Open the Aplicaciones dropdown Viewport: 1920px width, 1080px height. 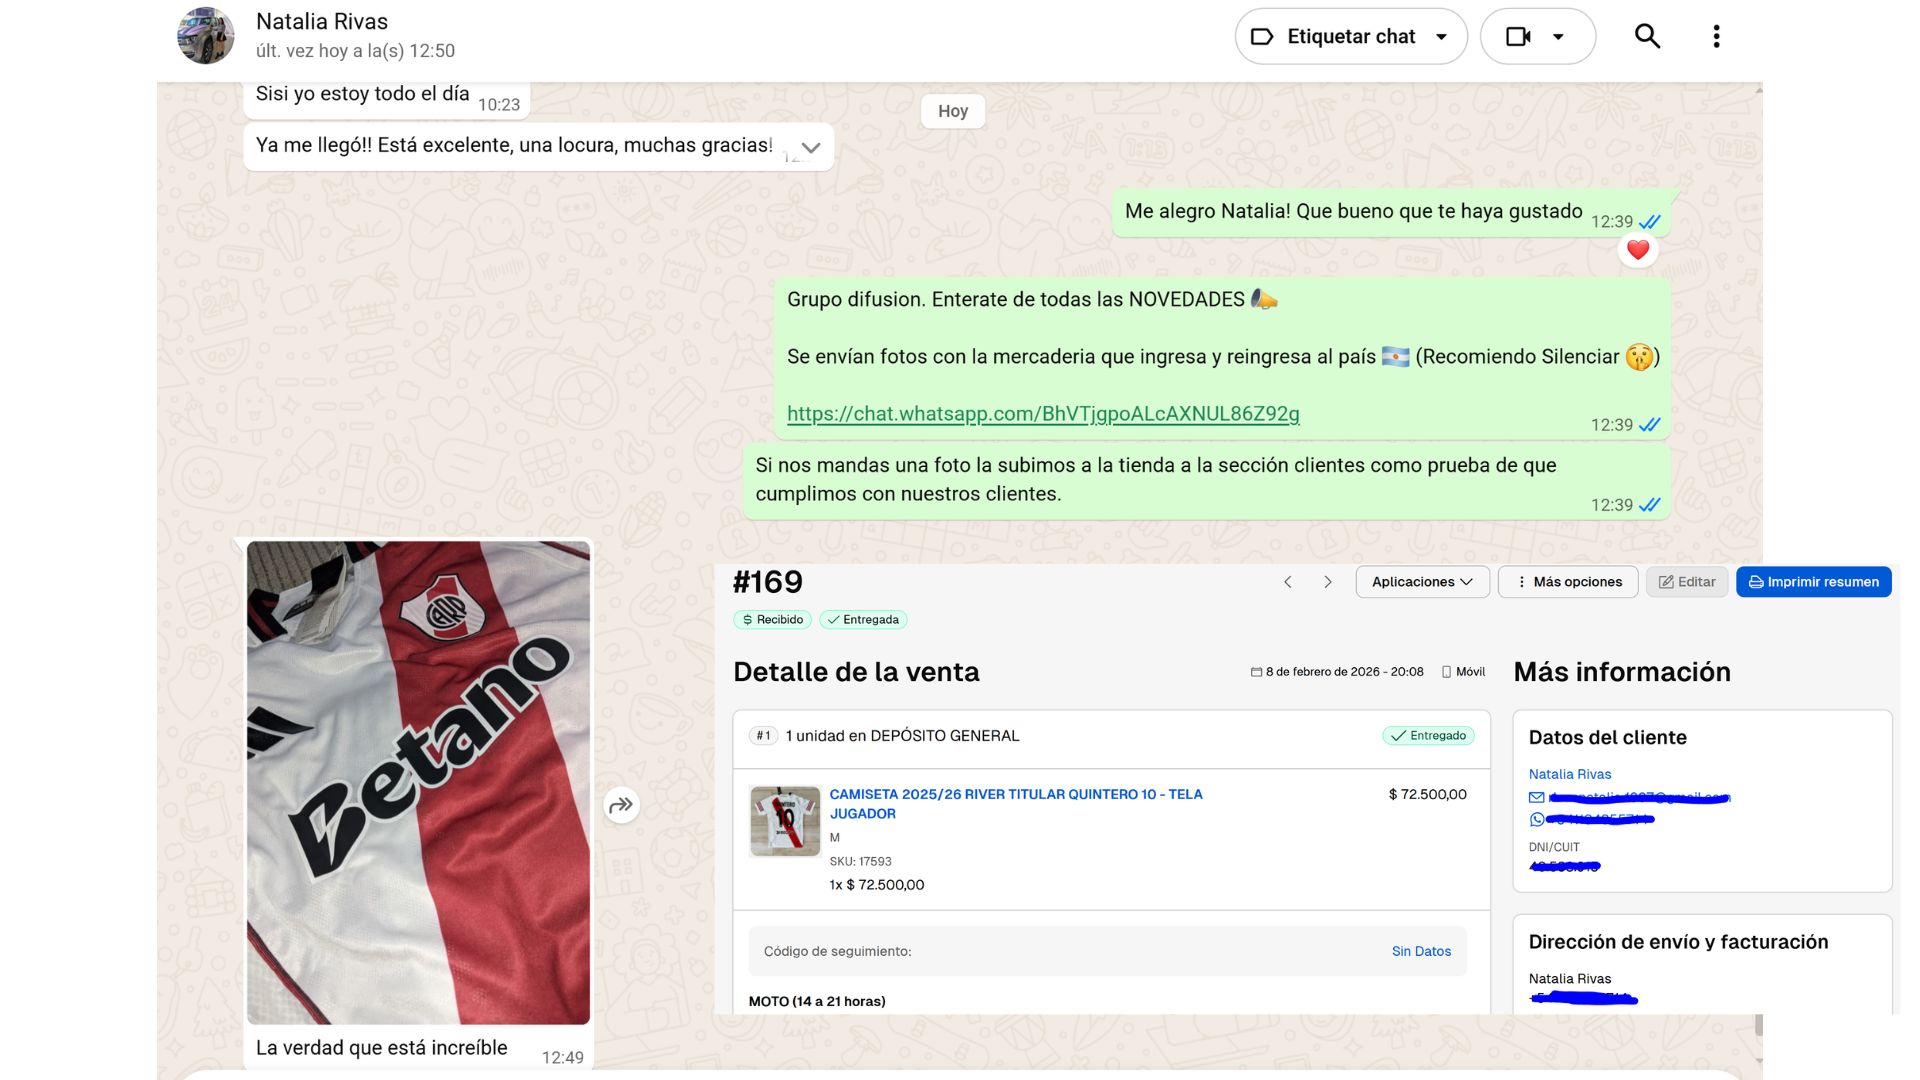1422,582
